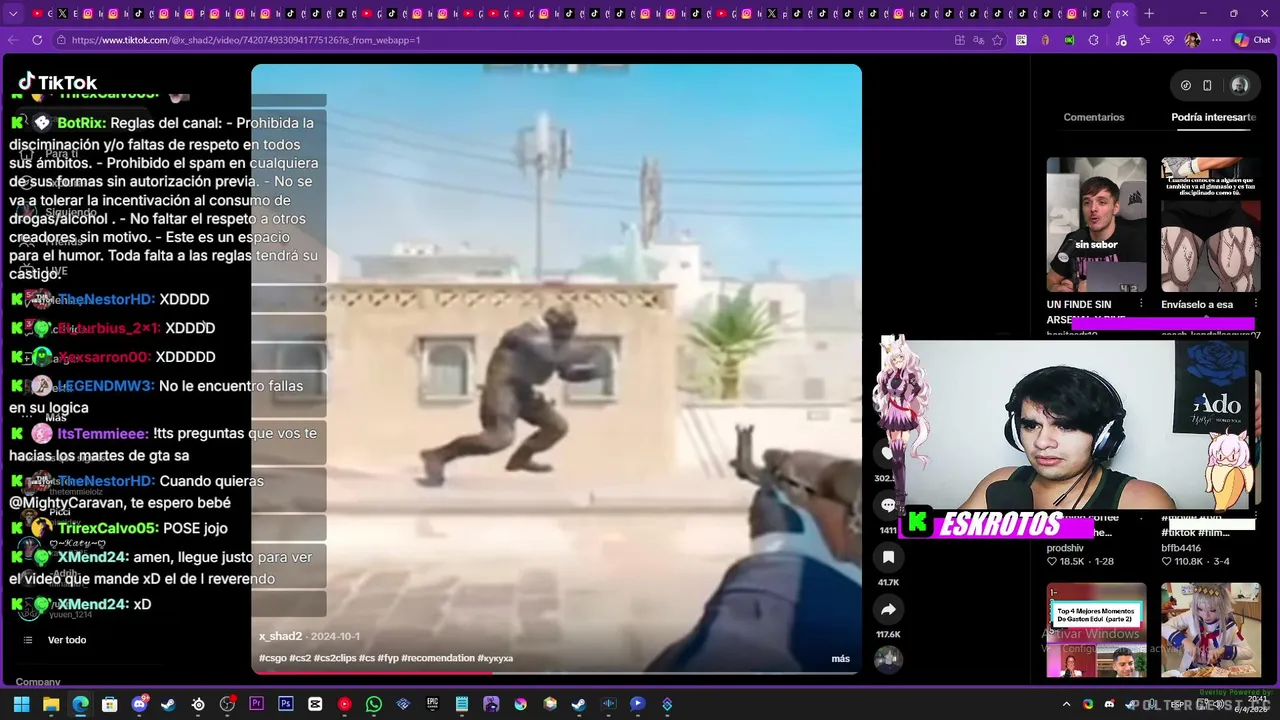Screen dimensions: 1280x720
Task: Close the current TikTok tab
Action: pyautogui.click(x=1123, y=13)
